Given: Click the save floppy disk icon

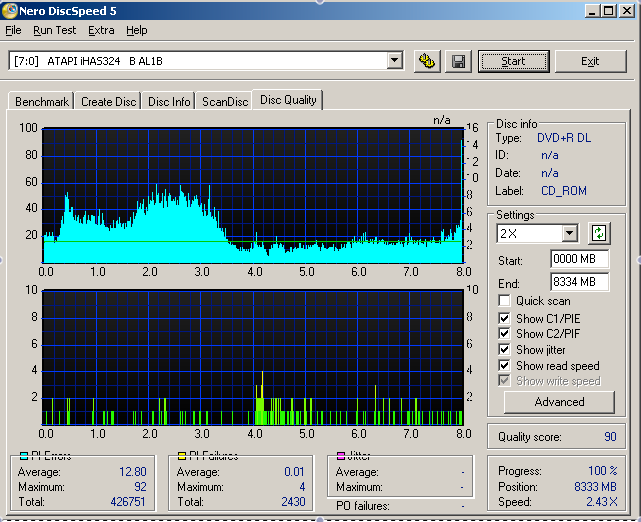Looking at the screenshot, I should click(x=458, y=61).
